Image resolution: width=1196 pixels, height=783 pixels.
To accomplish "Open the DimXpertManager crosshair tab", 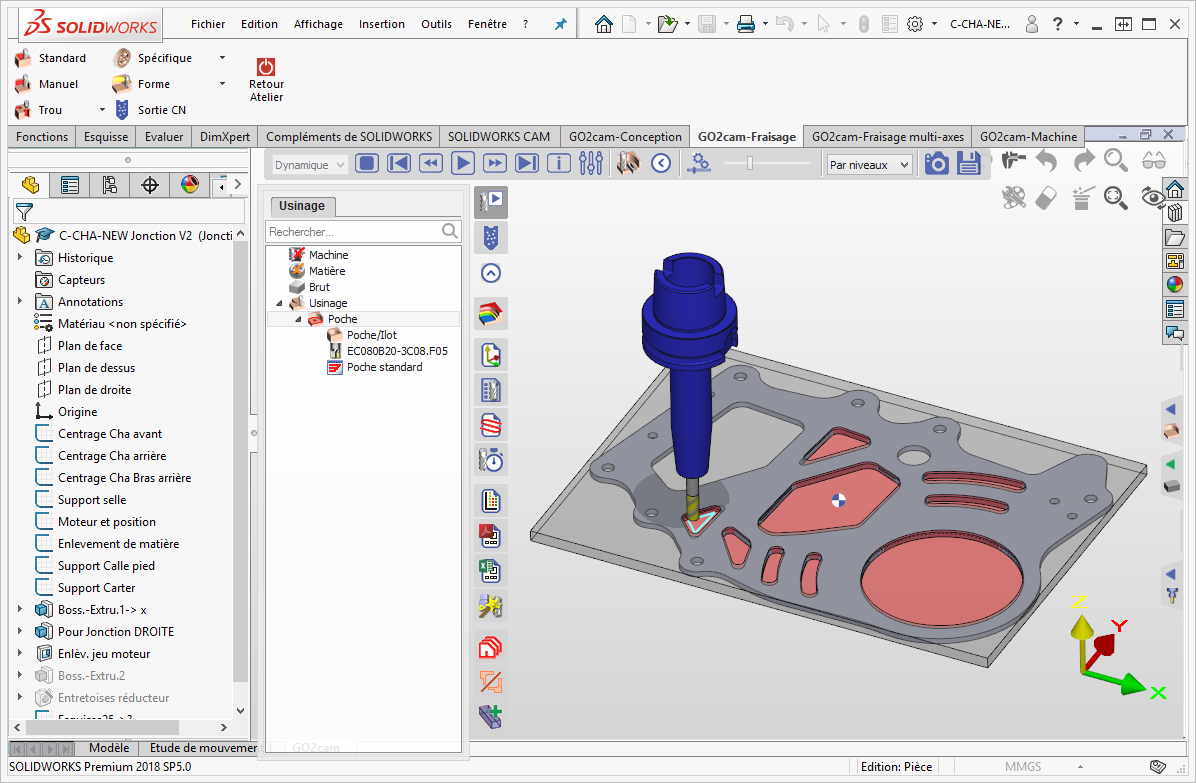I will (x=150, y=185).
